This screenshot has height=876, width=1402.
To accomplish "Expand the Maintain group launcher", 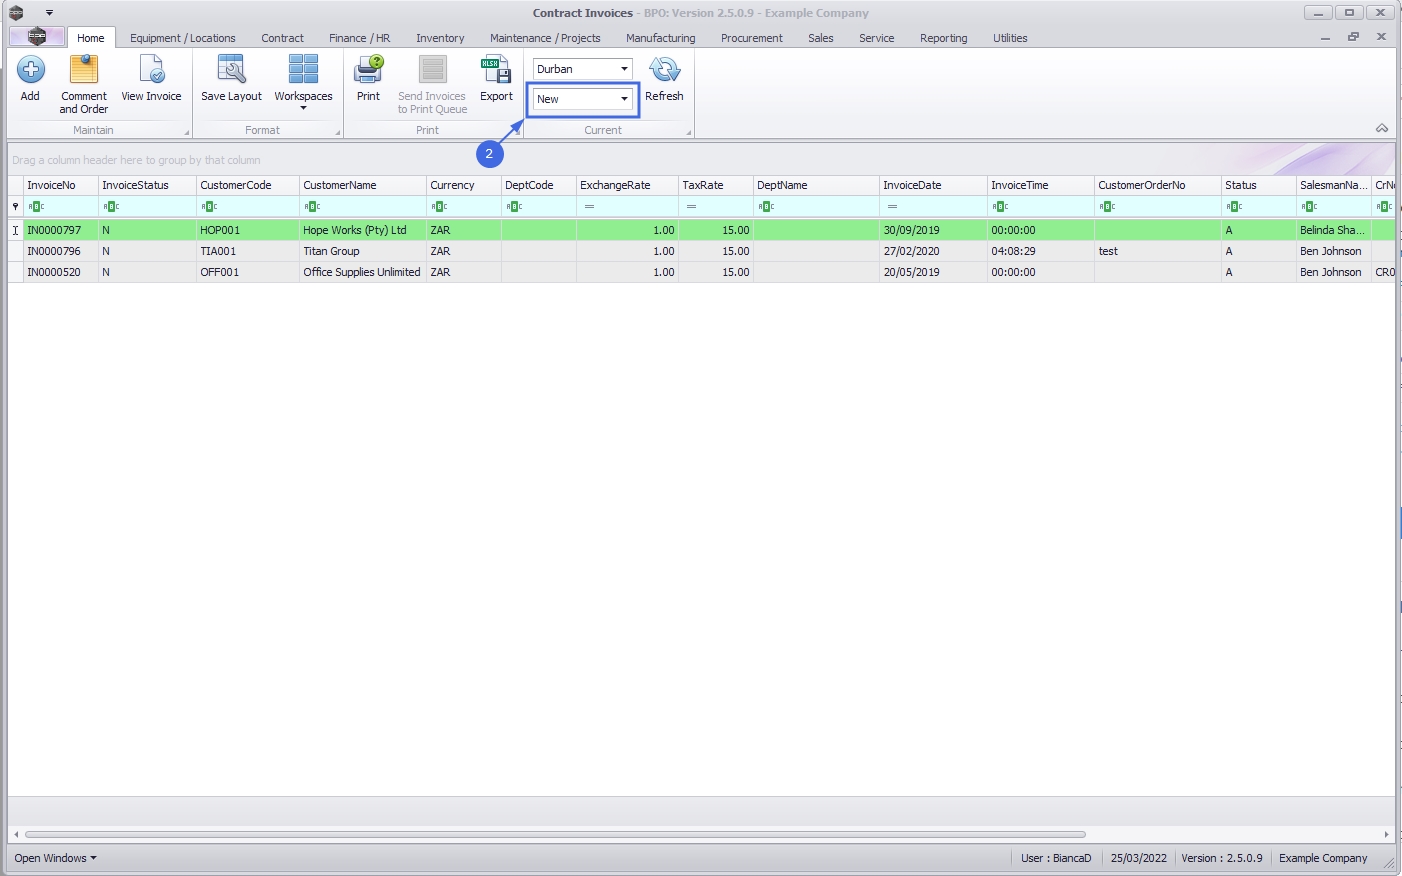I will (x=186, y=132).
